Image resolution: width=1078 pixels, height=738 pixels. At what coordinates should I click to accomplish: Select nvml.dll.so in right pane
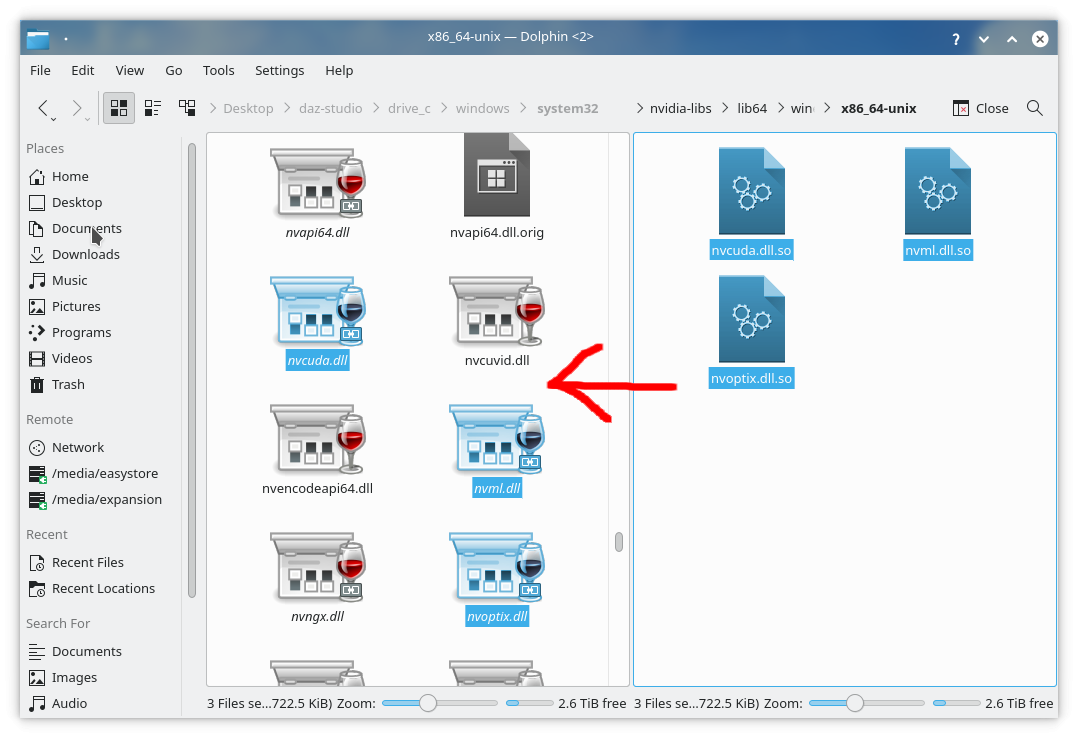[938, 191]
